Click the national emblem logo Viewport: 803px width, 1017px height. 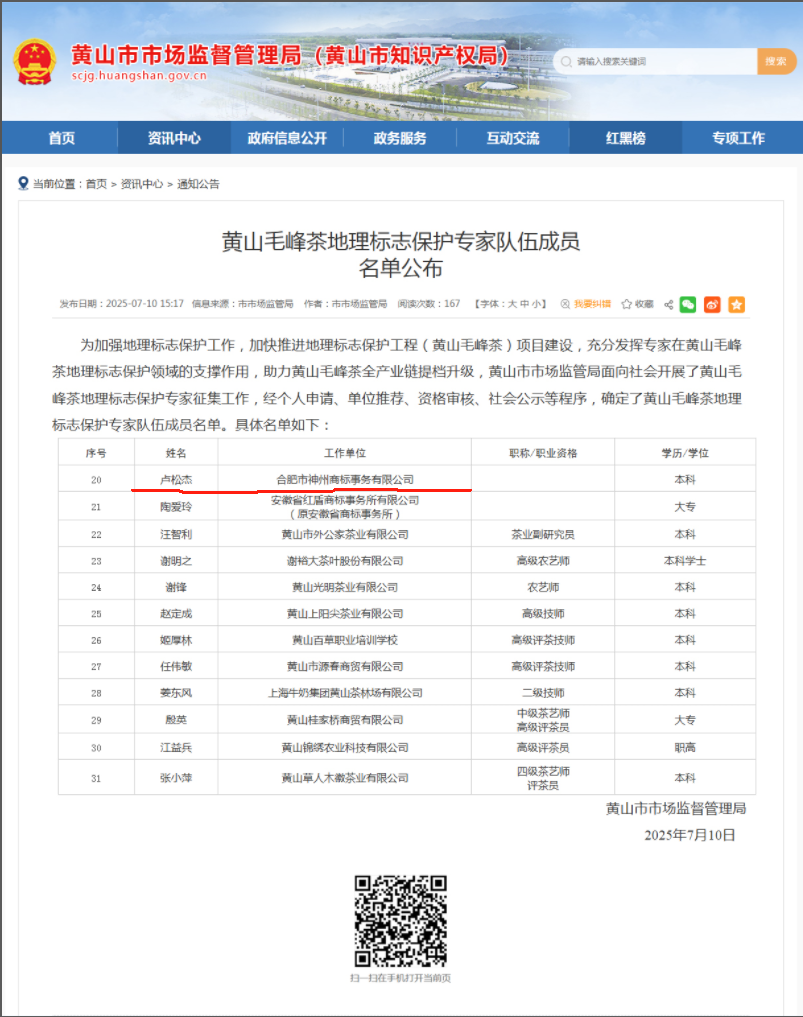(x=34, y=62)
